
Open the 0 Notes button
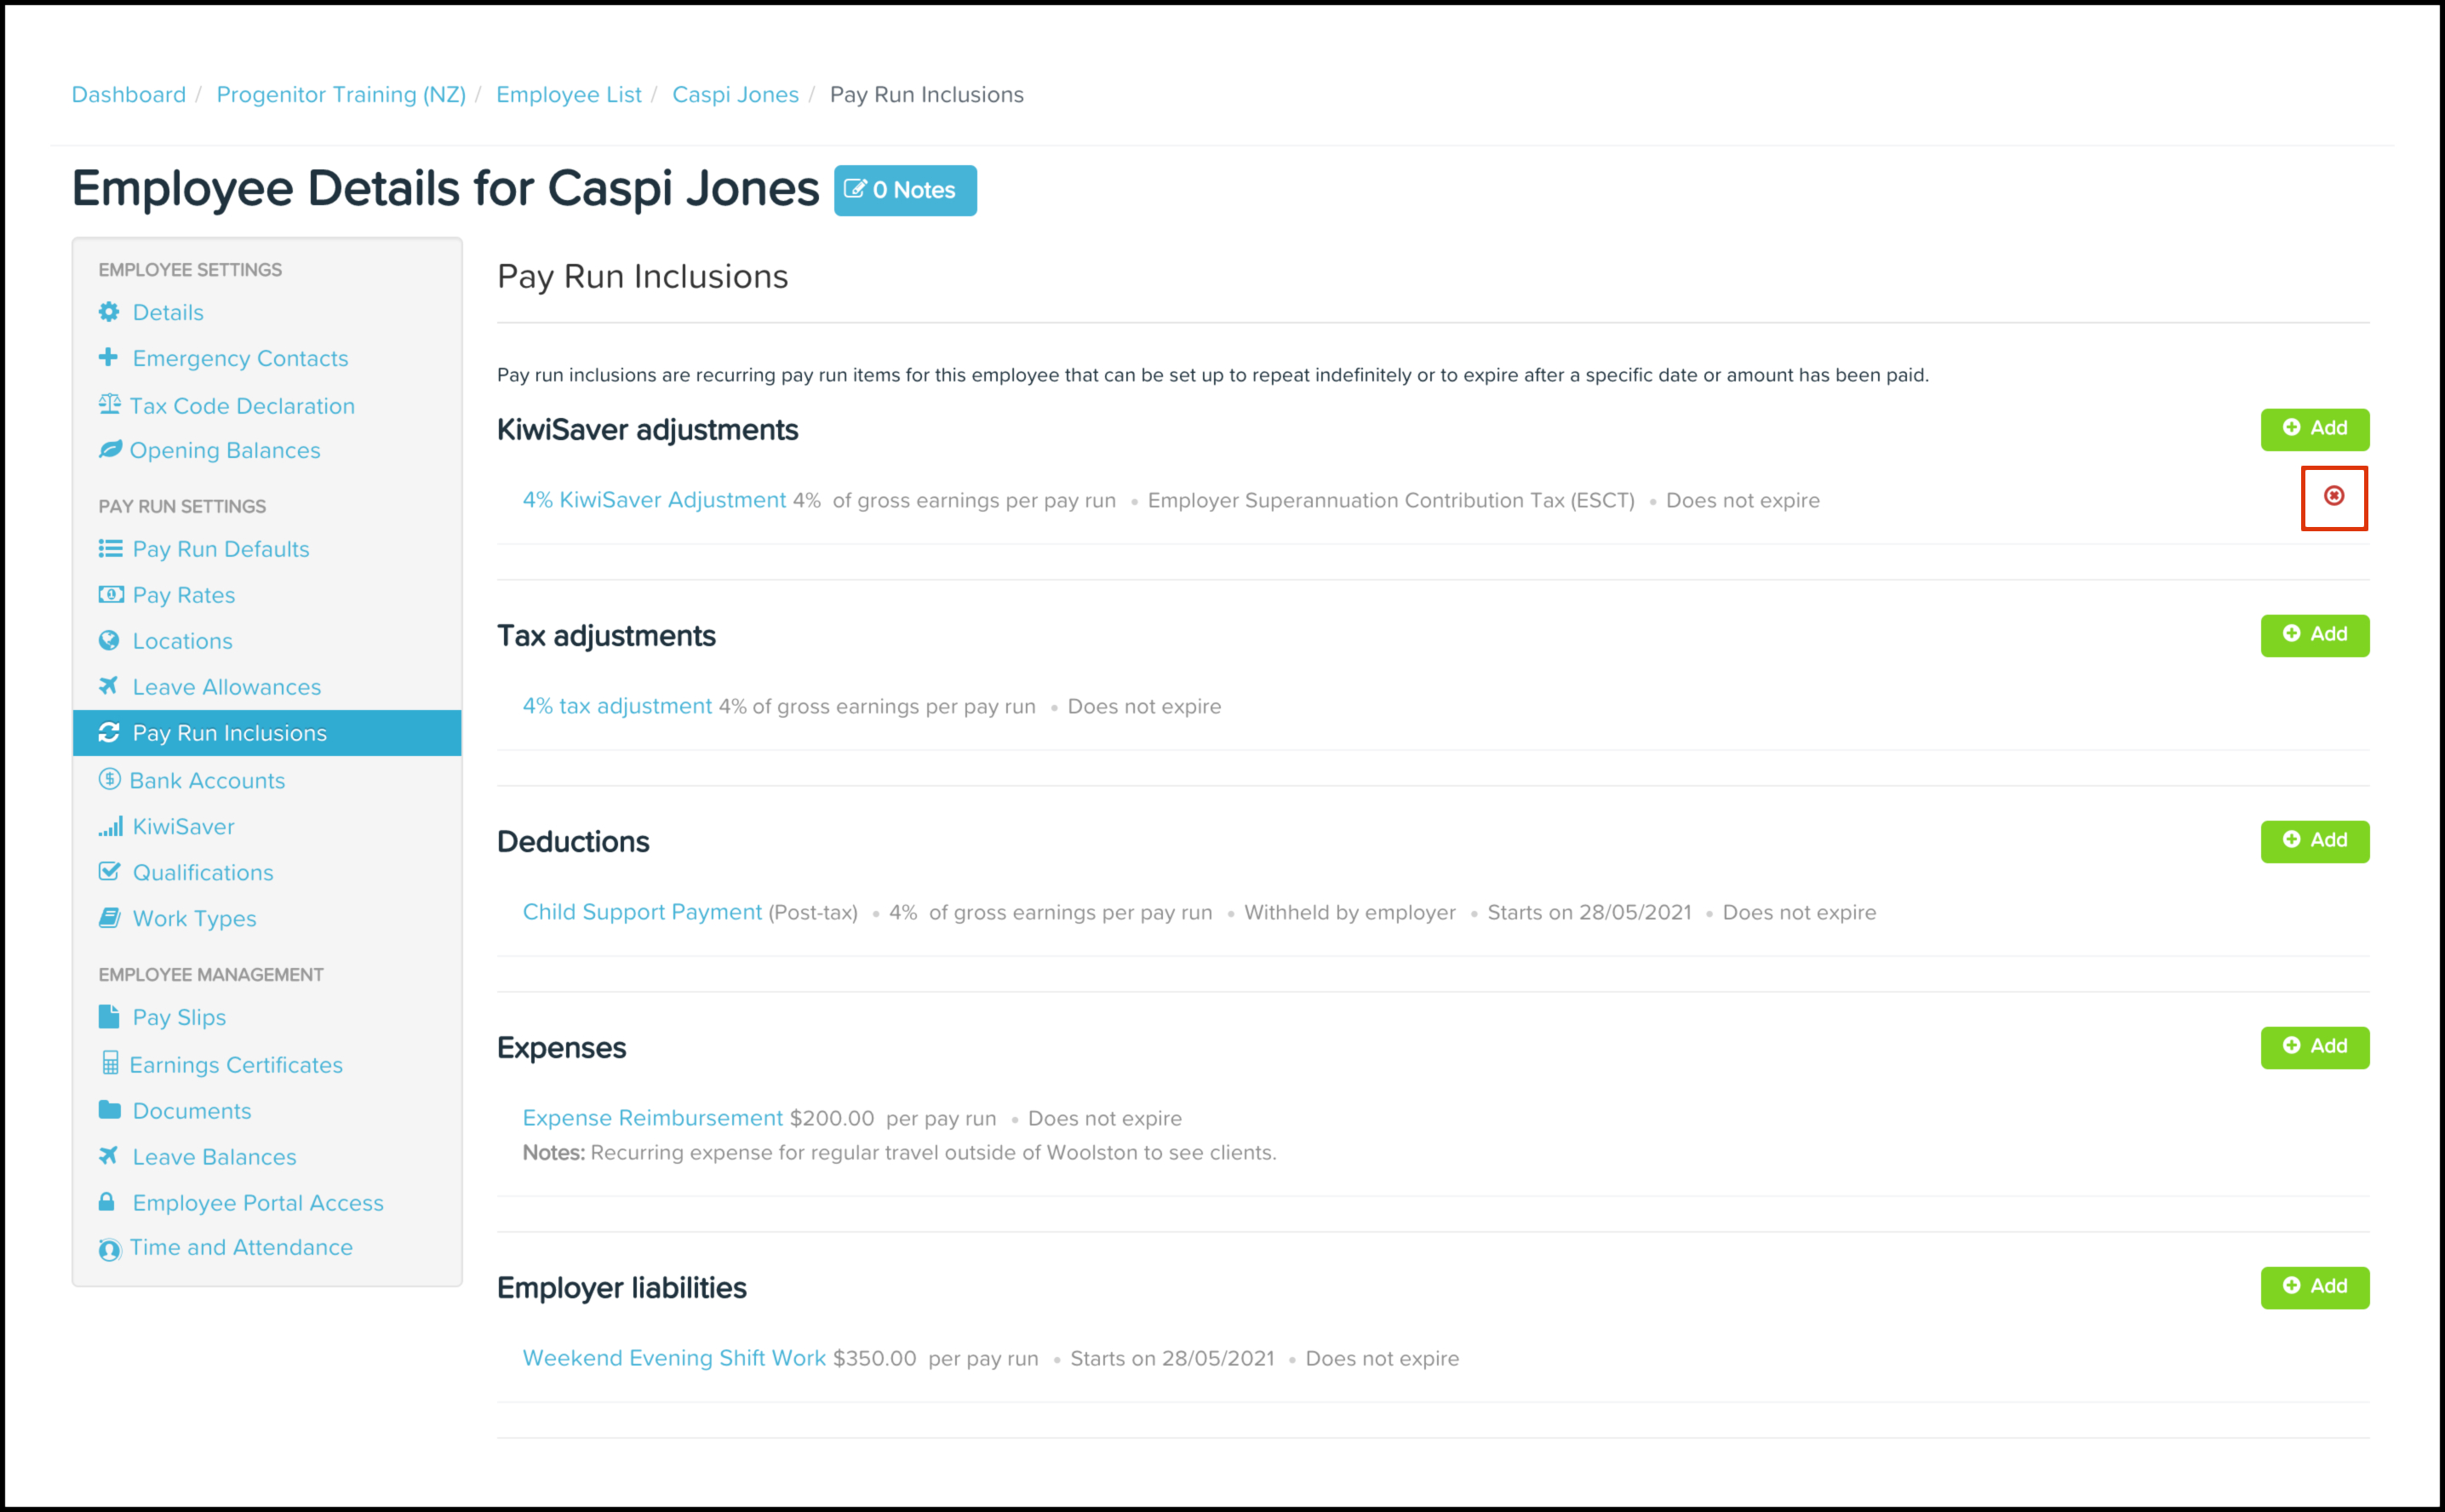pos(904,190)
